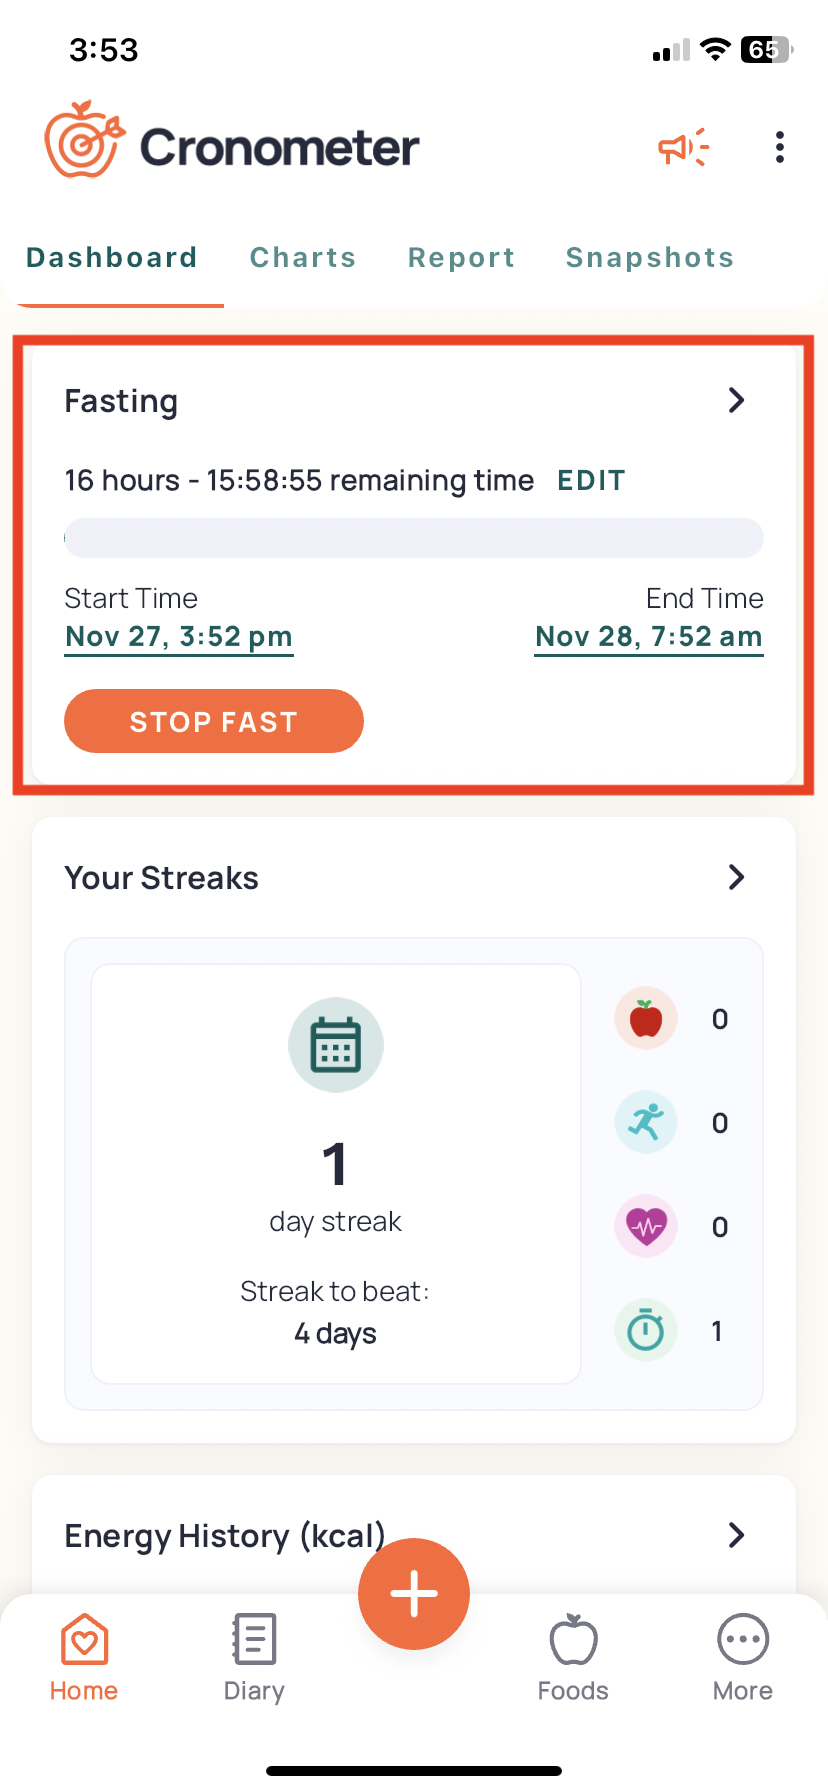This screenshot has width=828, height=1792.
Task: Tap the stopwatch fasting streak icon
Action: pyautogui.click(x=645, y=1330)
